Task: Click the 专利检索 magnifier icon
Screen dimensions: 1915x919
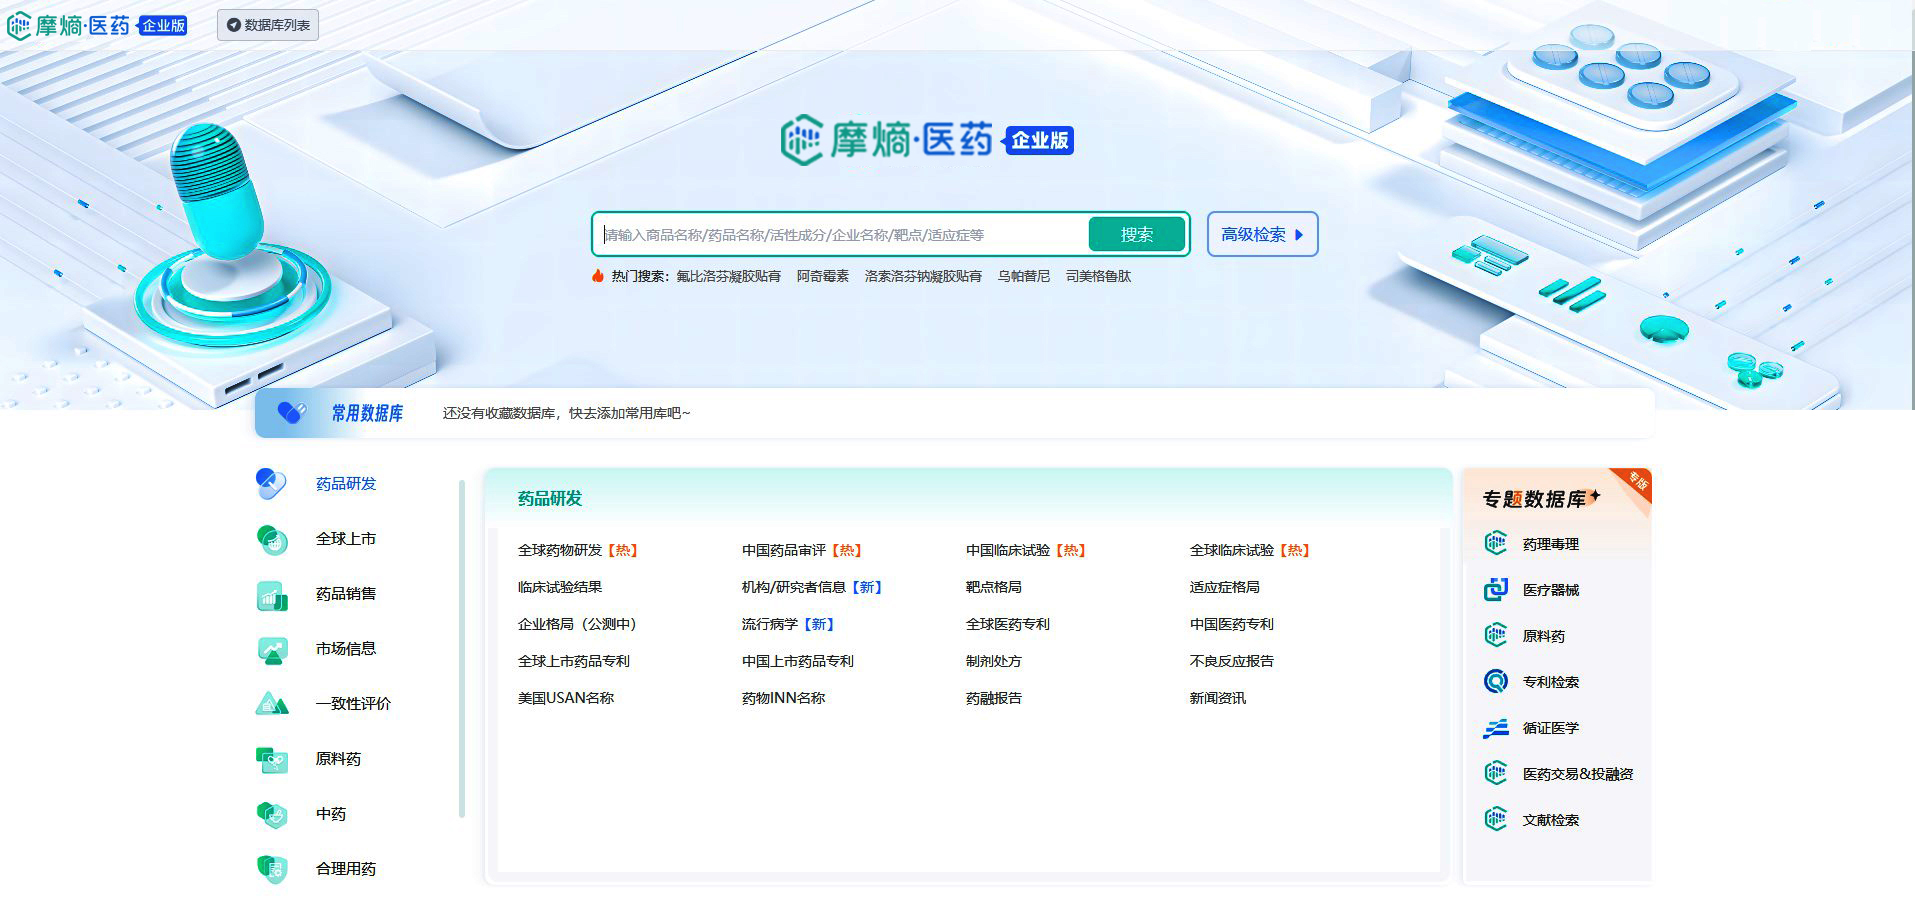Action: [1496, 681]
